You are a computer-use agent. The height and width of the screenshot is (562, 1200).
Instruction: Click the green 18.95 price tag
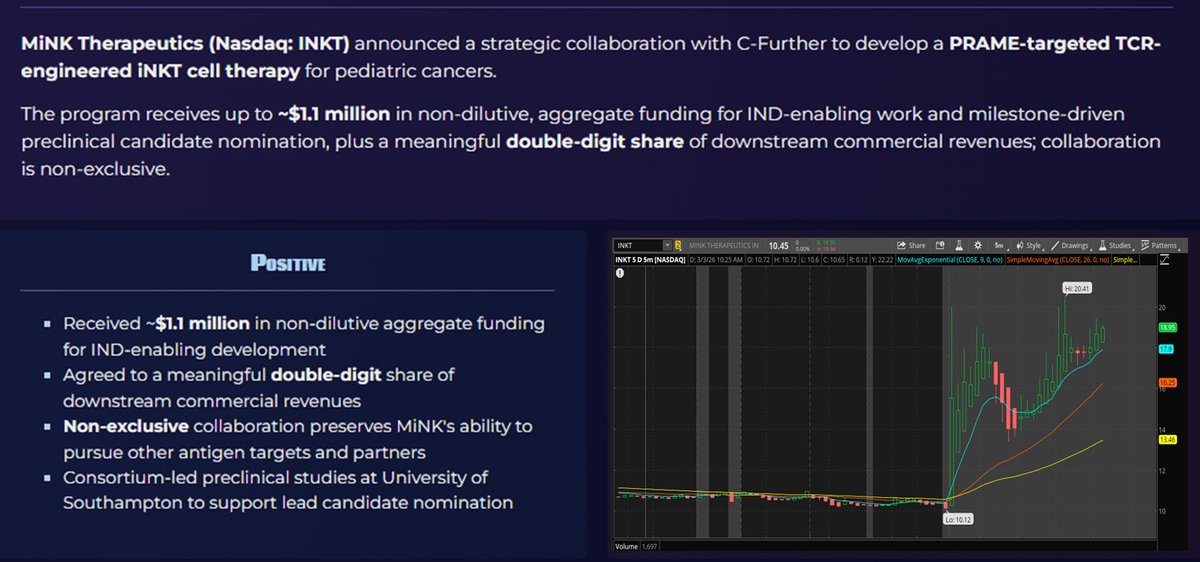(x=1167, y=326)
